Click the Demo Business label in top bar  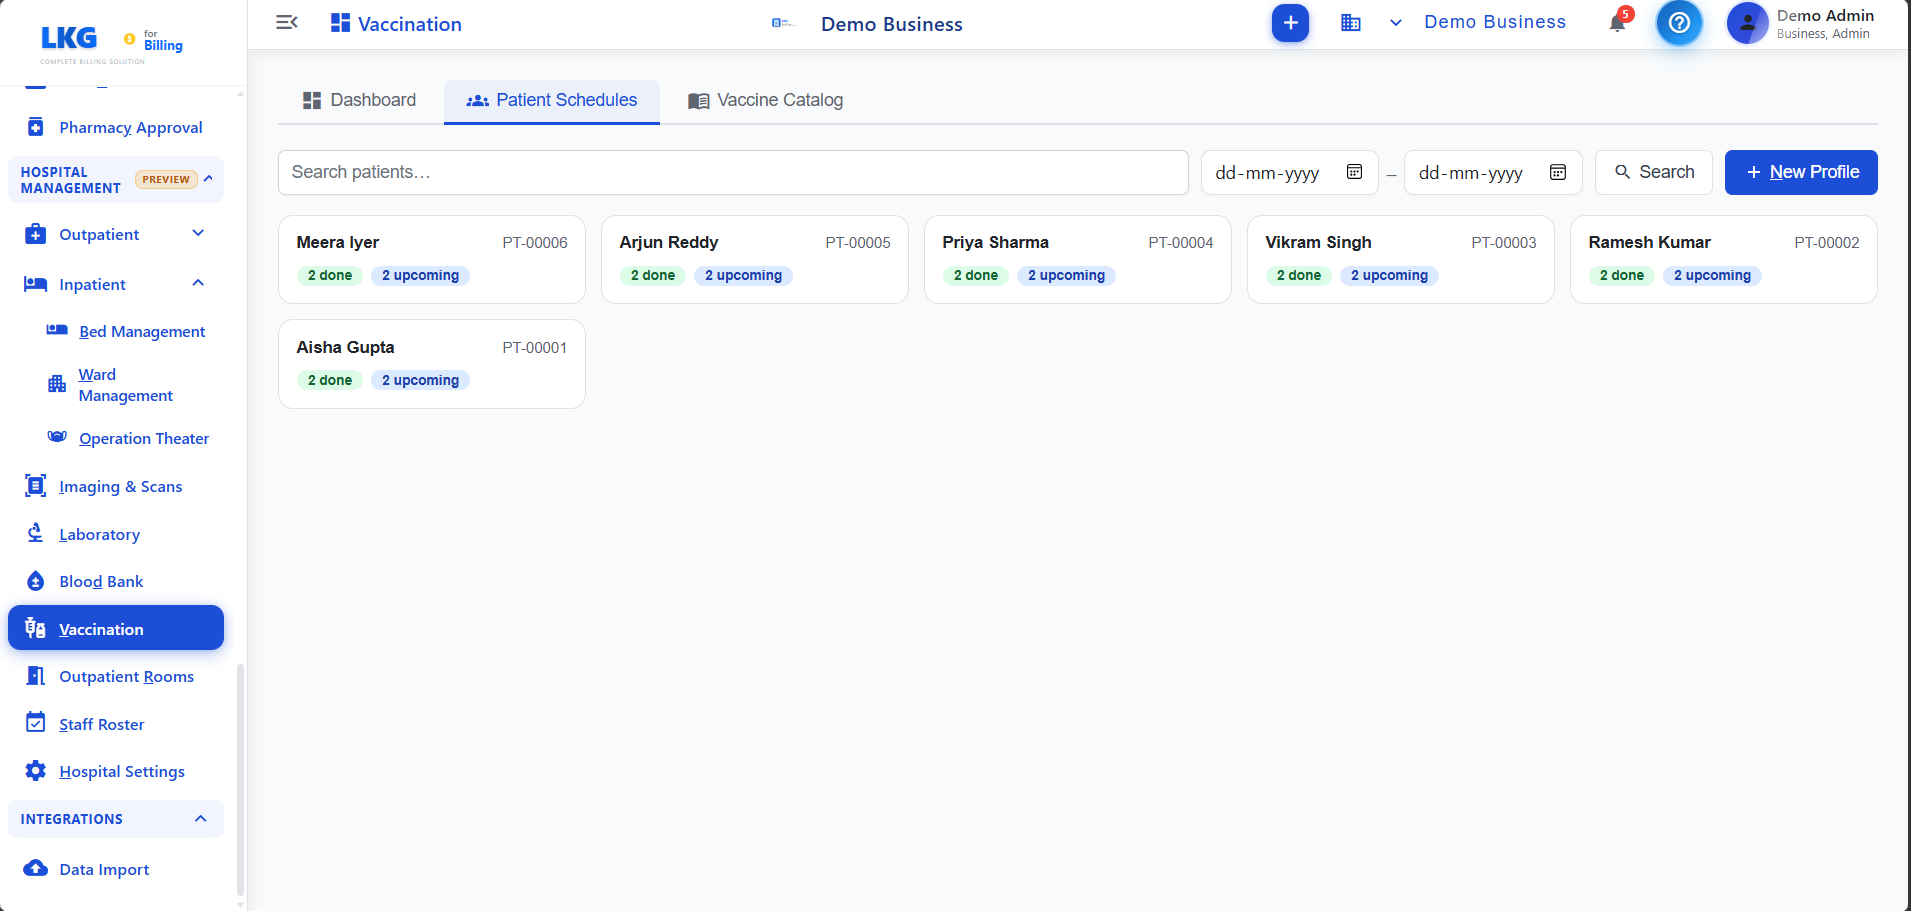tap(1495, 22)
